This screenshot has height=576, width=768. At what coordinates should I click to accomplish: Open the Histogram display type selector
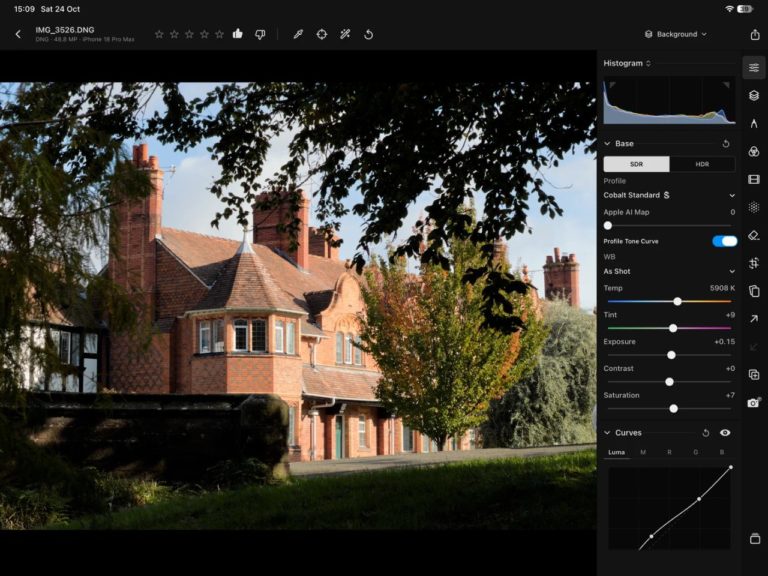[627, 63]
